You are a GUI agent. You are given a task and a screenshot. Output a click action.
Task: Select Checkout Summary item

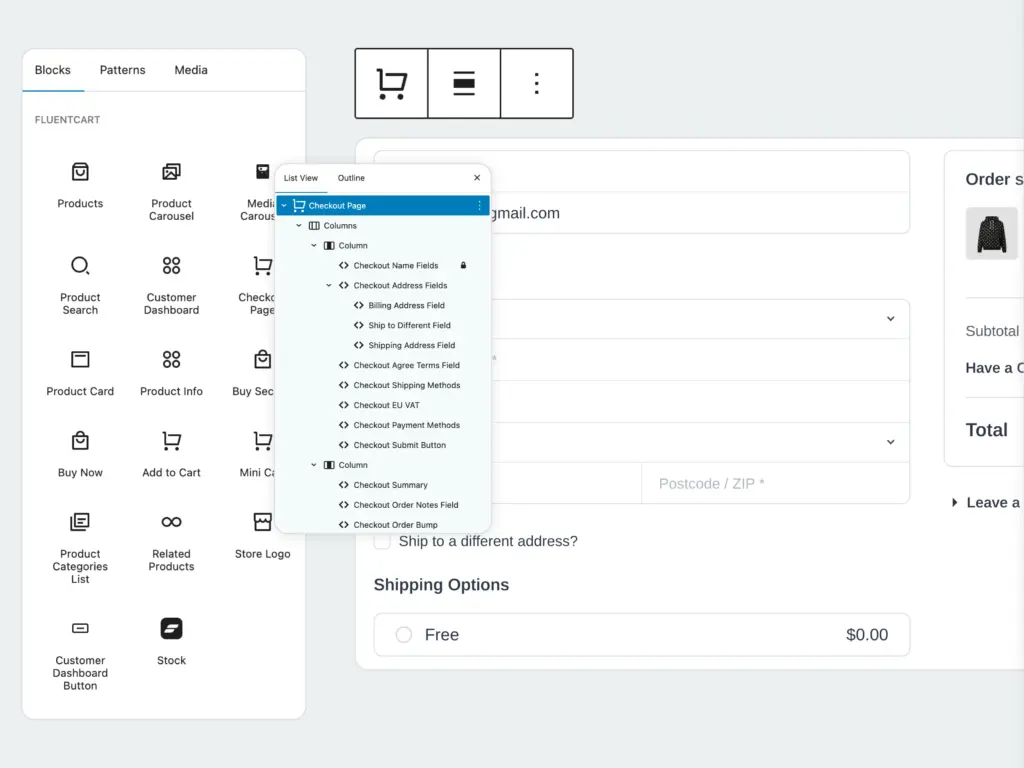(x=383, y=485)
